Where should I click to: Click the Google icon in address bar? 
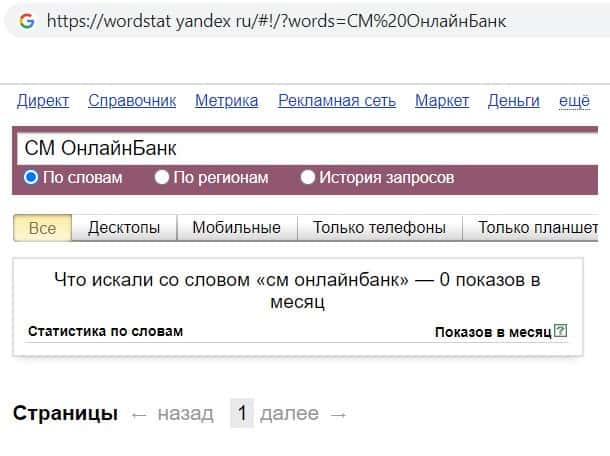(x=26, y=20)
